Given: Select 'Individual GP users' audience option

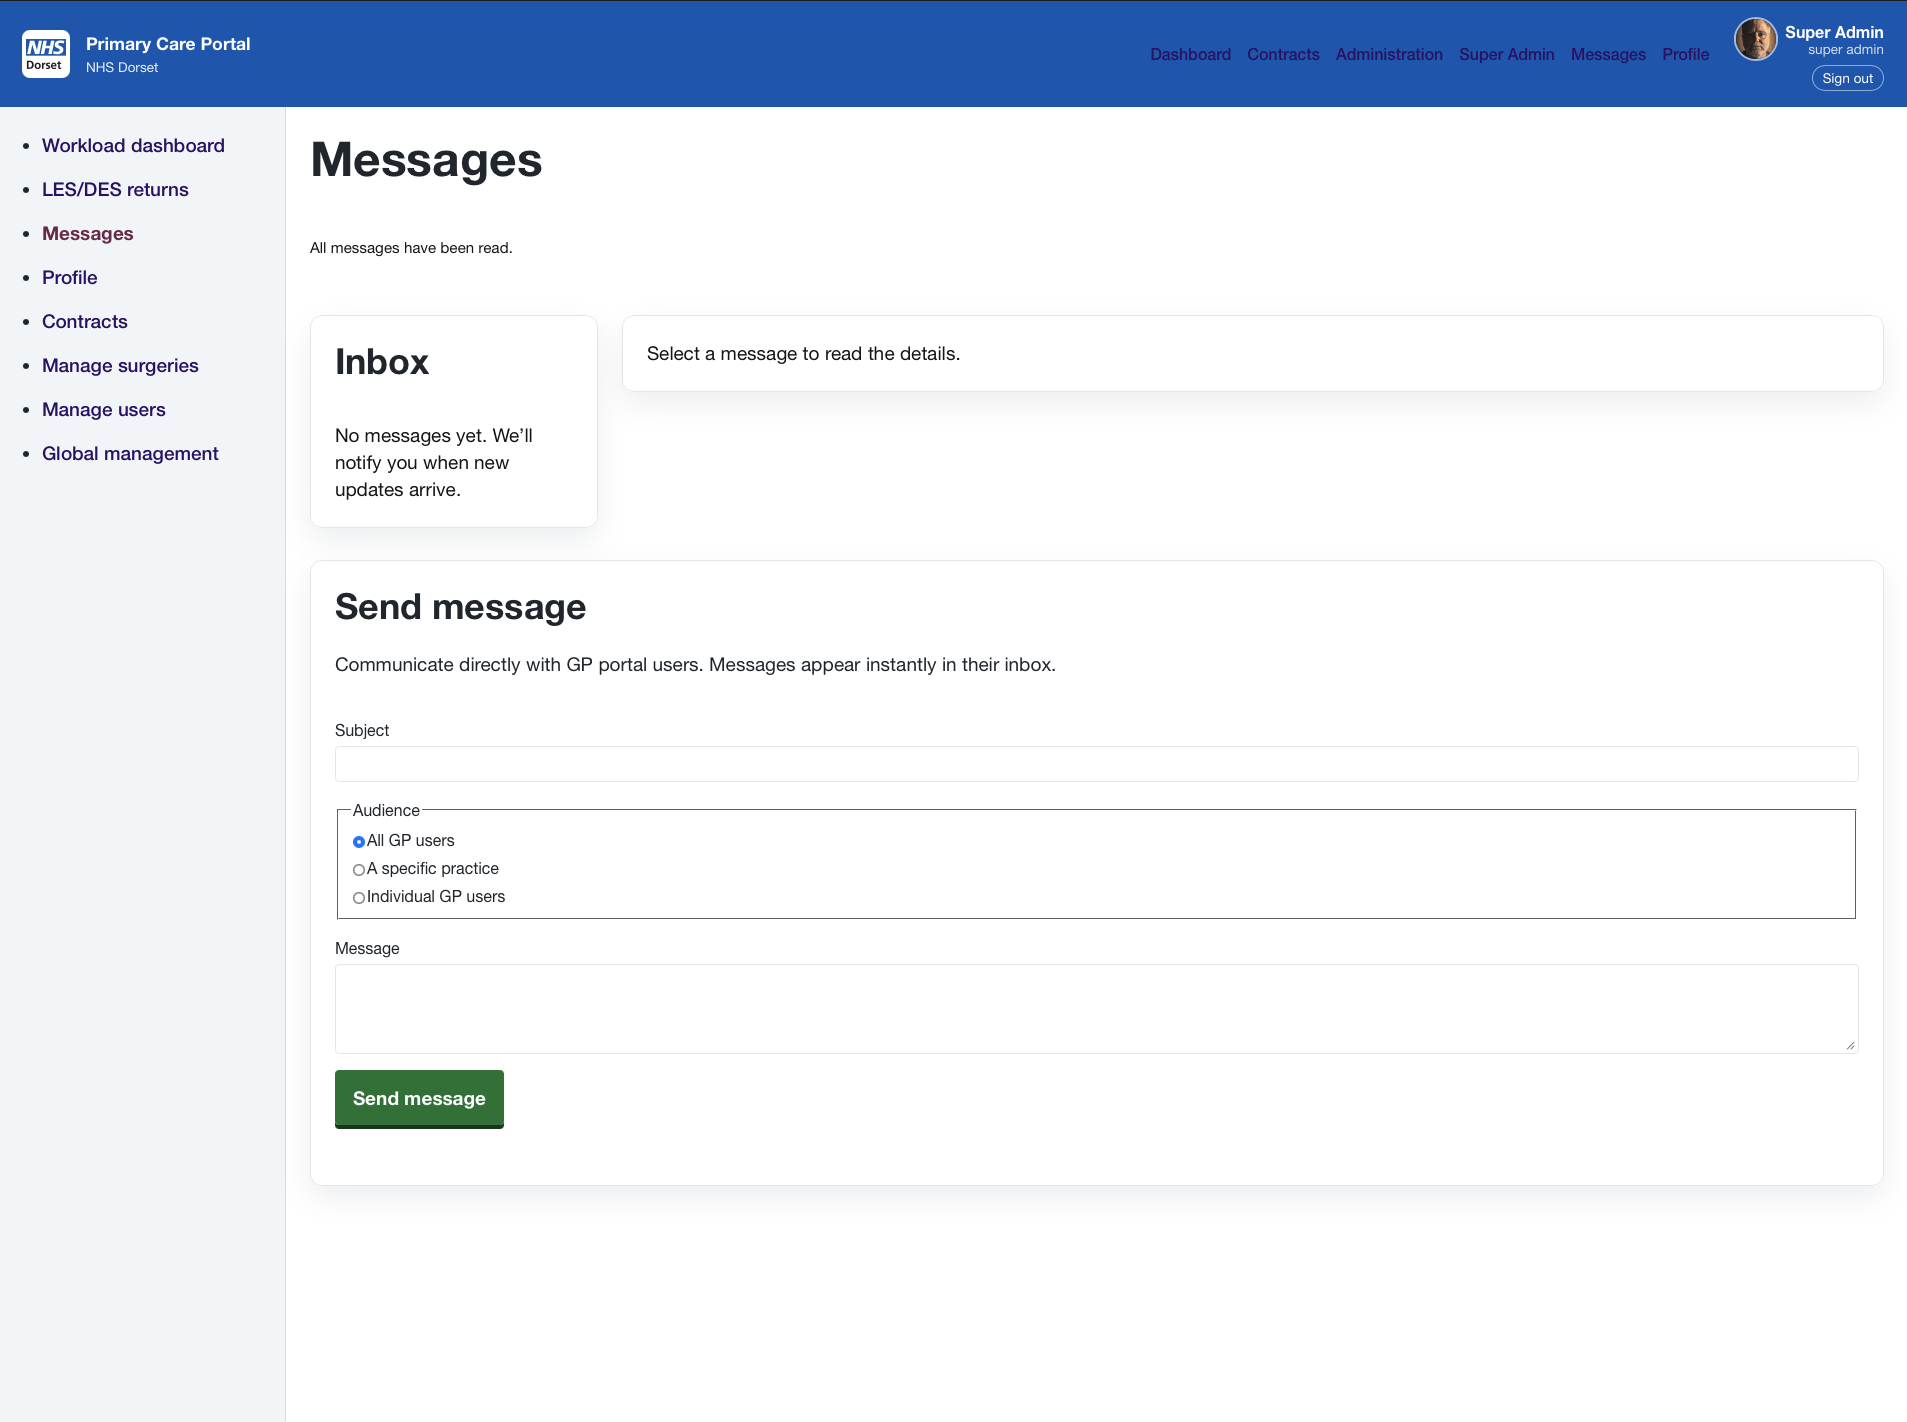Looking at the screenshot, I should tap(358, 898).
